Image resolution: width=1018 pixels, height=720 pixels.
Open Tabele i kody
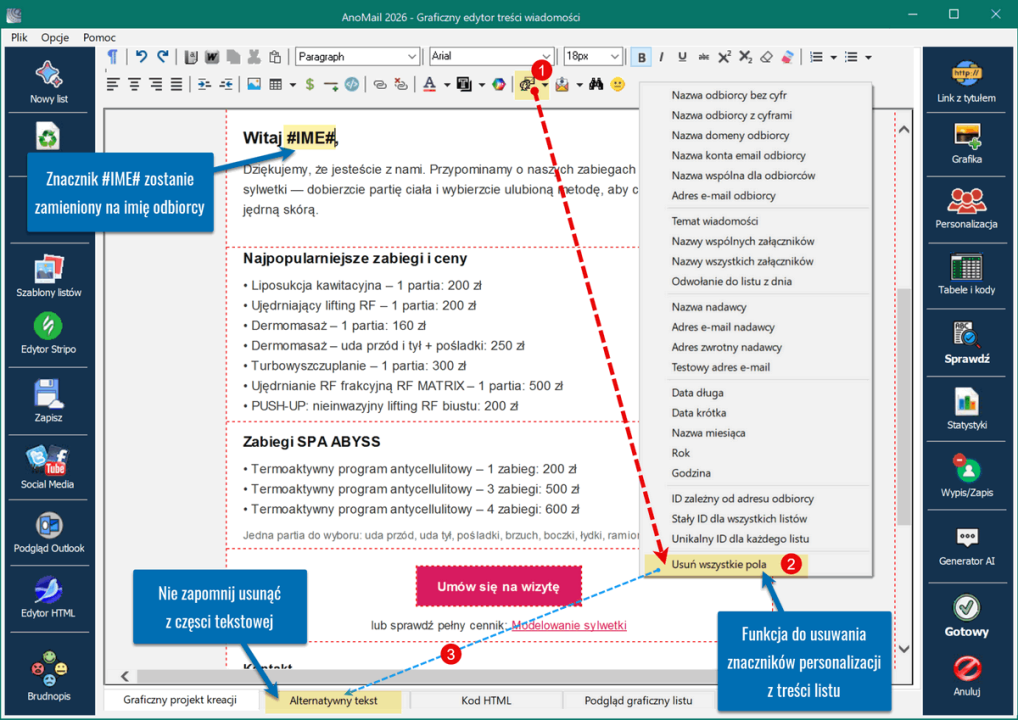tap(966, 275)
